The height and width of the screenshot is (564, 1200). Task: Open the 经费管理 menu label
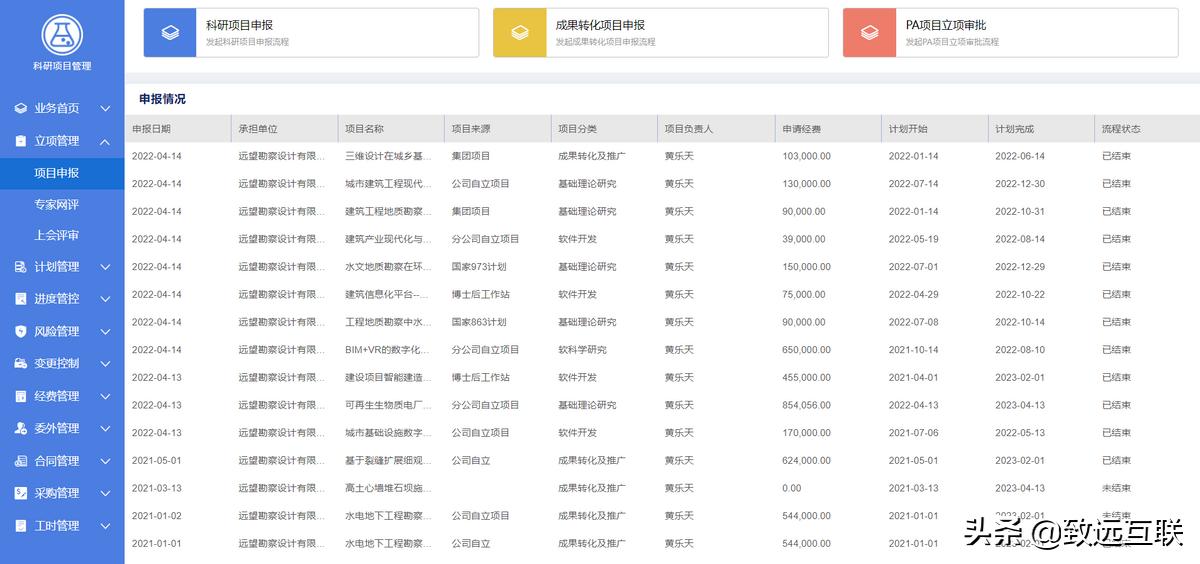tap(57, 396)
